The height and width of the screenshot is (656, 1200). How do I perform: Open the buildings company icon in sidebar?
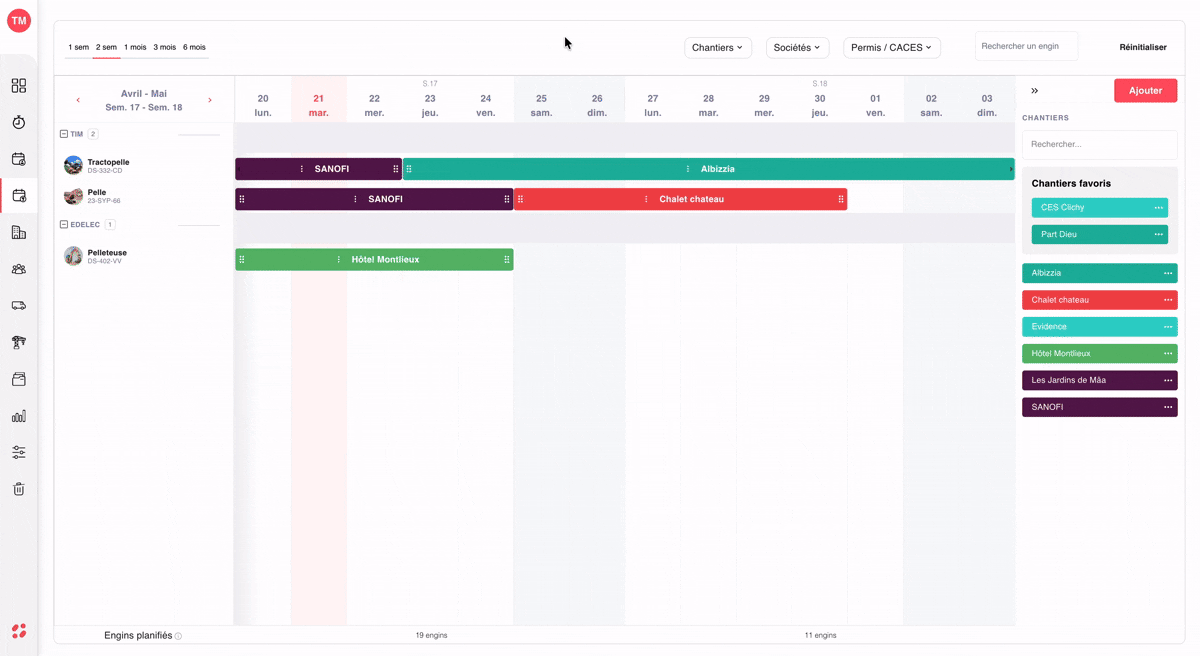(19, 232)
